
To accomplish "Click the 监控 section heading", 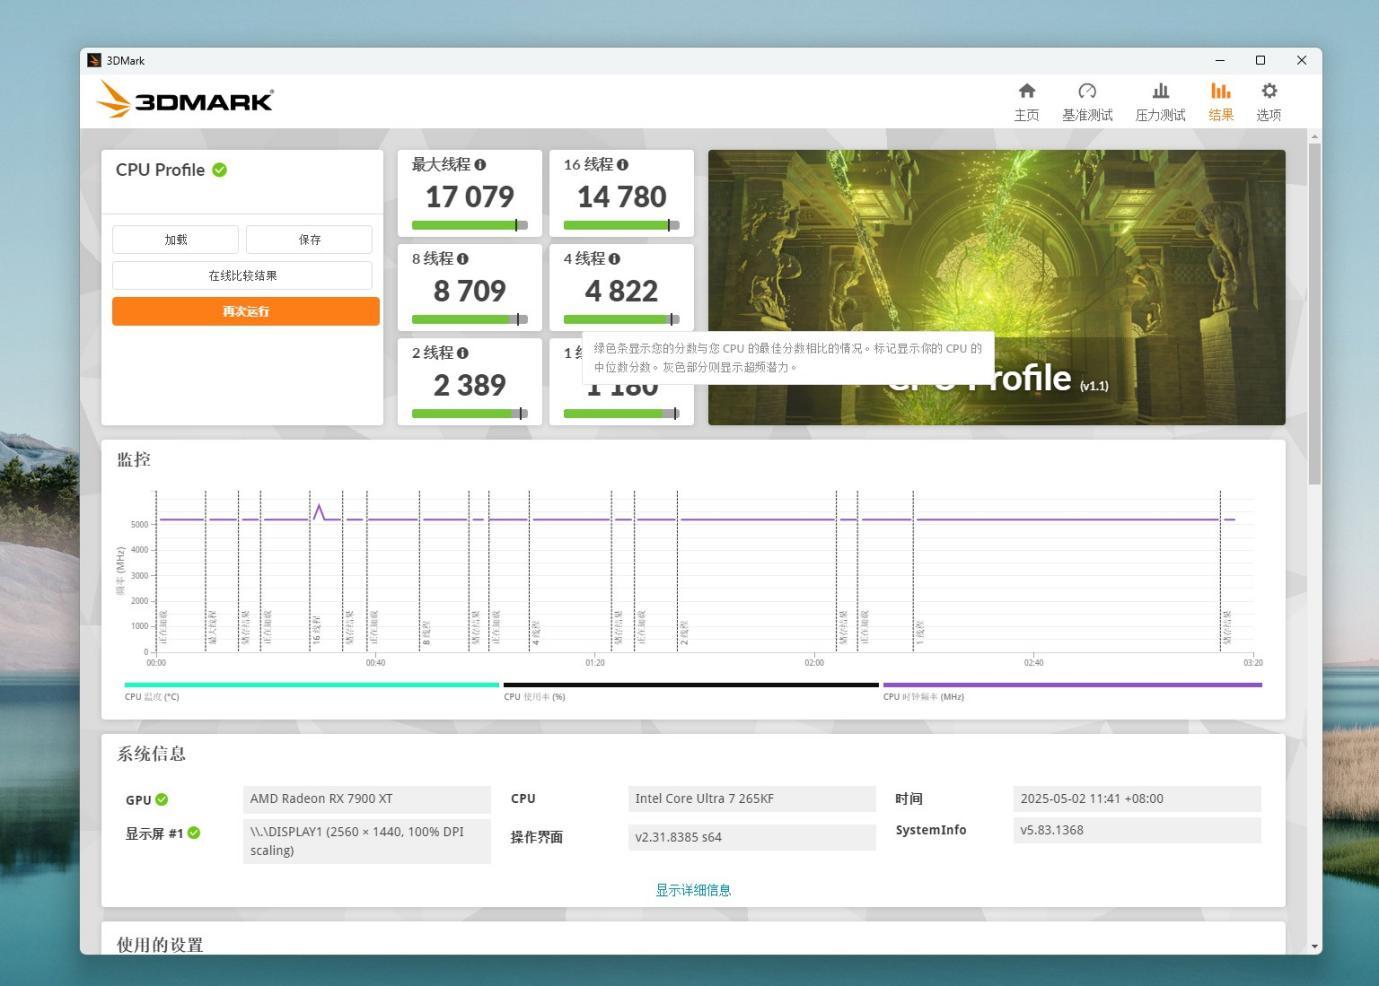I will 134,460.
